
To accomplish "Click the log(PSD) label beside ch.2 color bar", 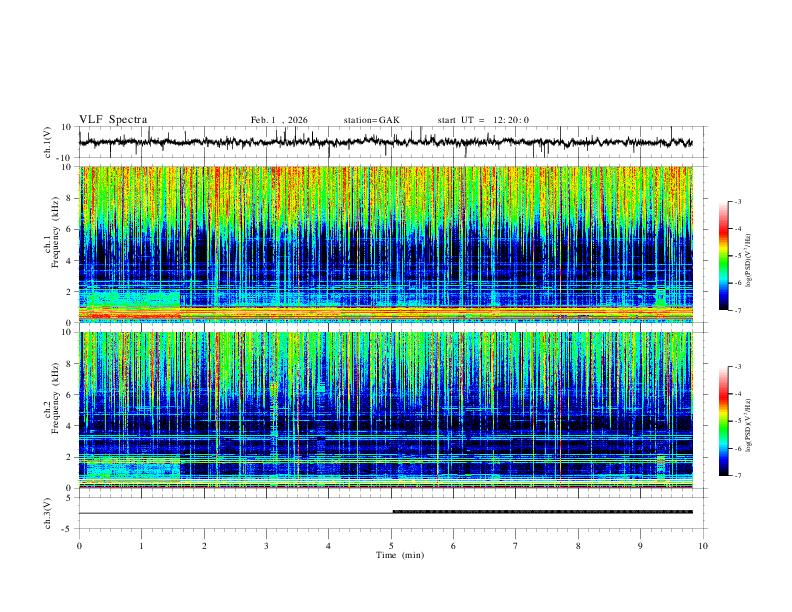I will click(x=748, y=425).
